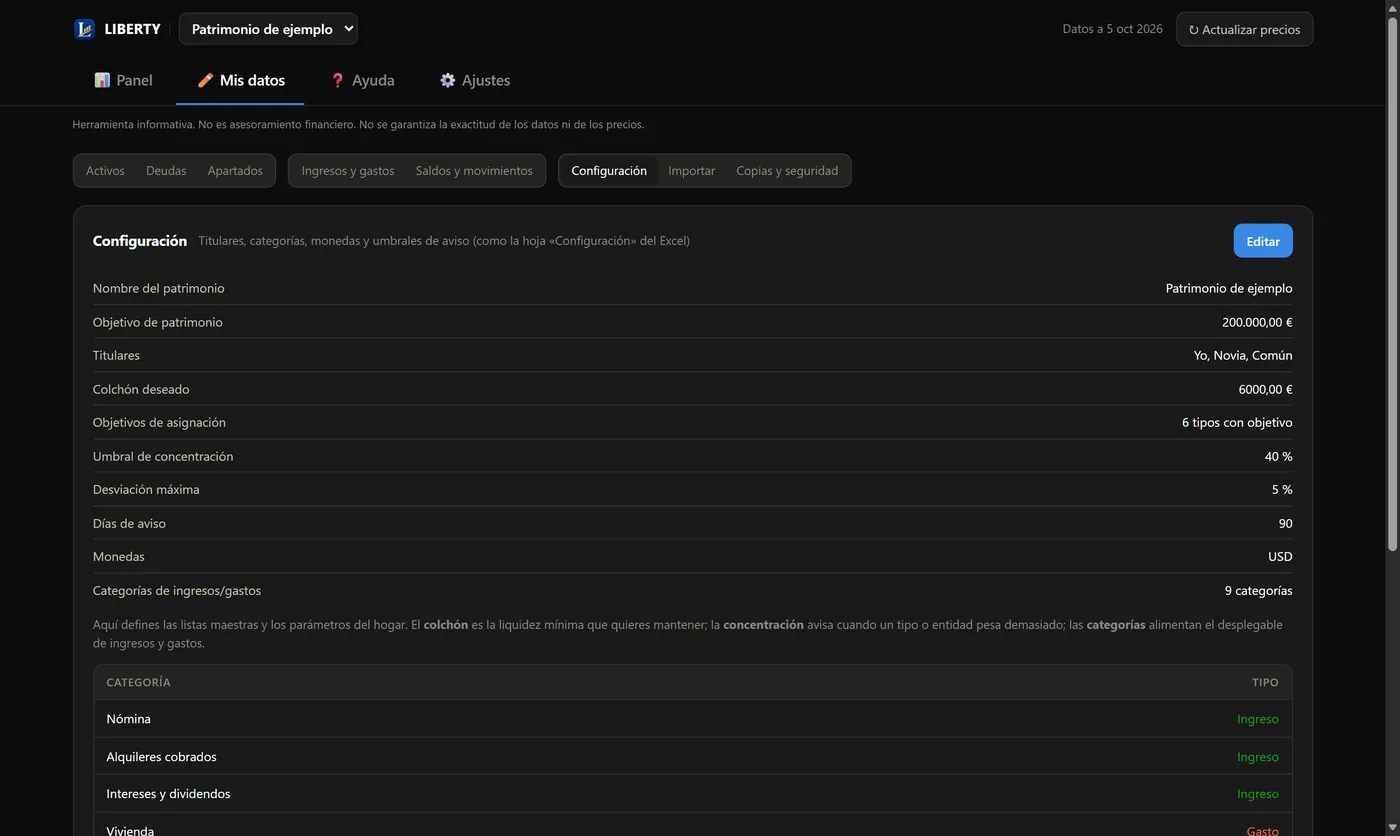Image resolution: width=1400 pixels, height=836 pixels.
Task: Click the 40 % concentración value
Action: coord(1278,456)
